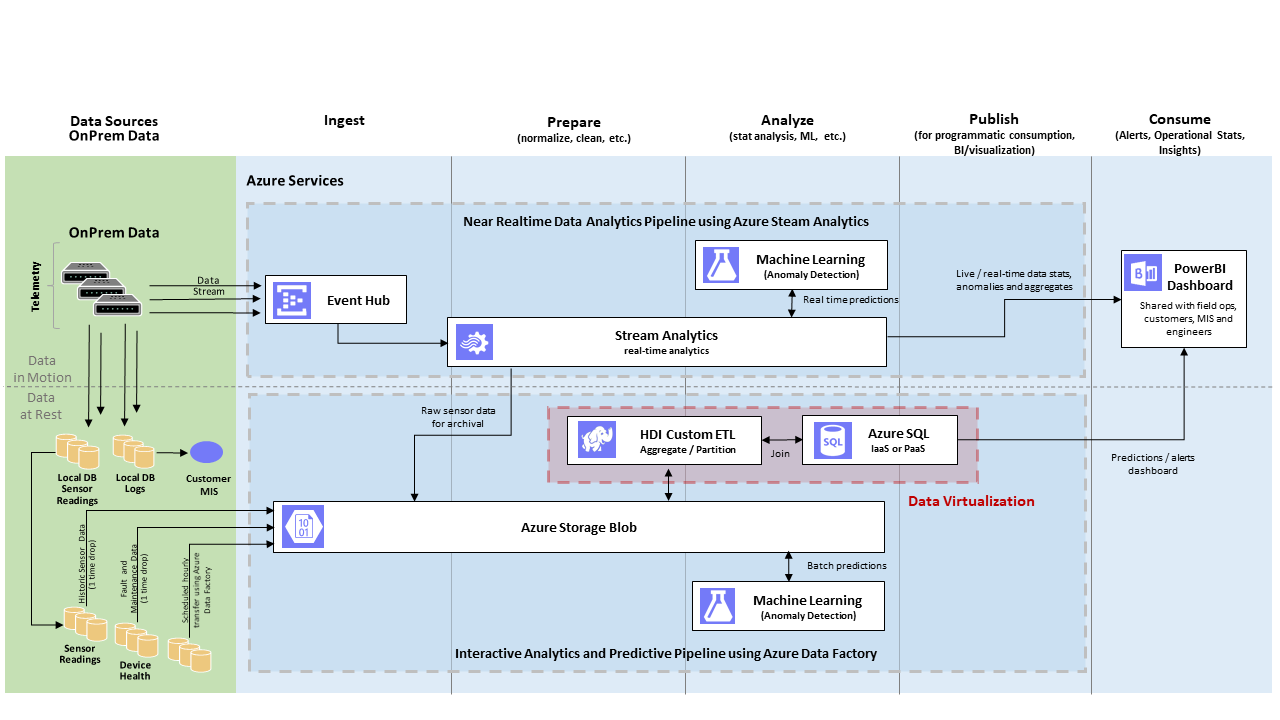
Task: Click the 'IaaS or PaaS' subtitle
Action: (899, 450)
